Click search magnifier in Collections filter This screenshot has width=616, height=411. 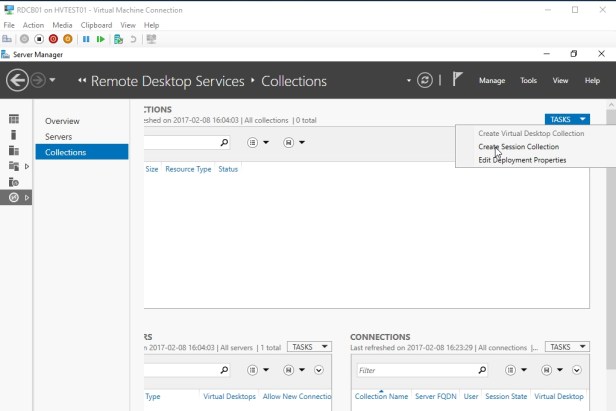224,143
